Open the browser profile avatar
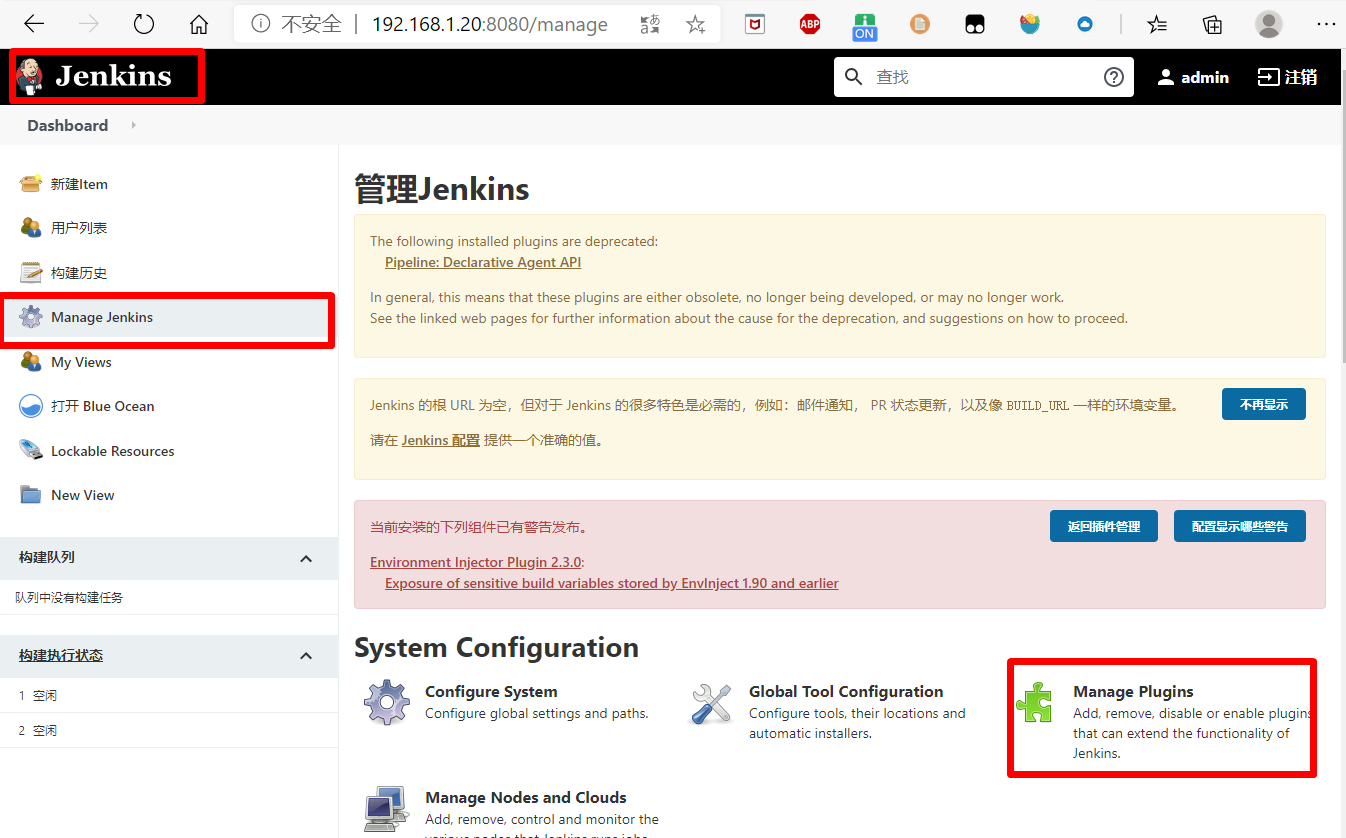This screenshot has width=1346, height=838. pos(1269,24)
